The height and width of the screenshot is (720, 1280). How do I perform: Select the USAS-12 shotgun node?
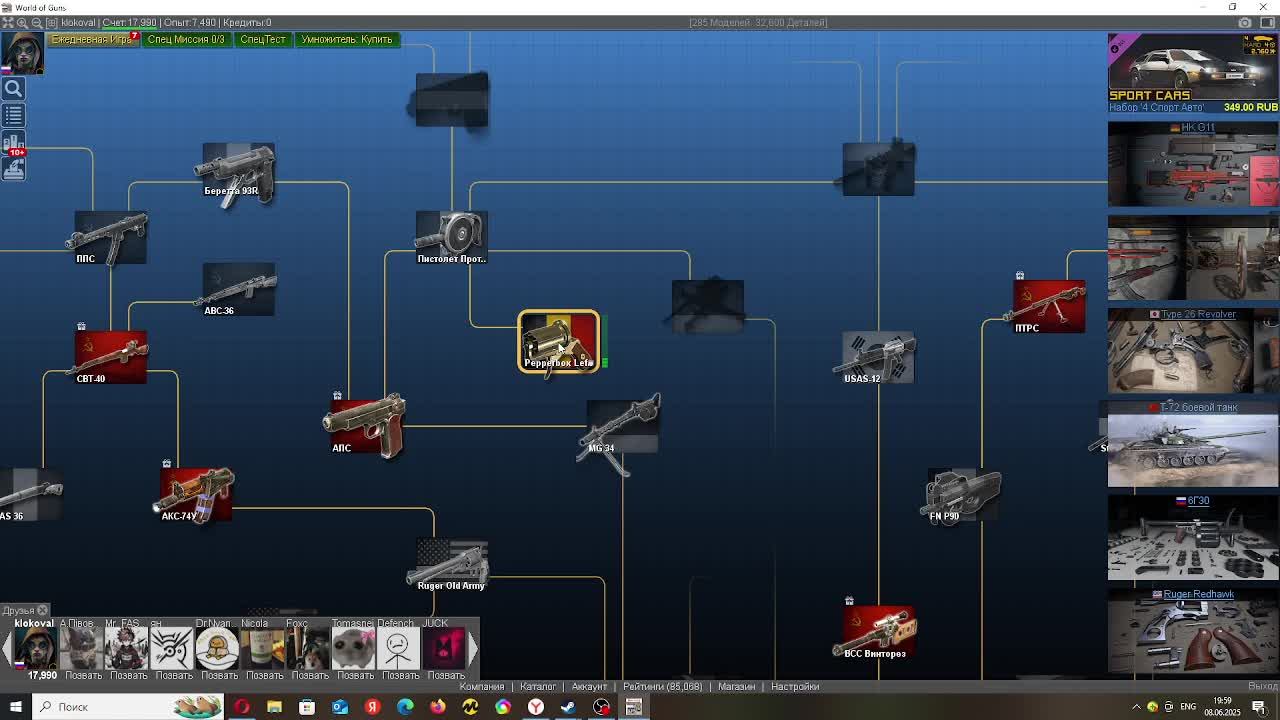[877, 358]
